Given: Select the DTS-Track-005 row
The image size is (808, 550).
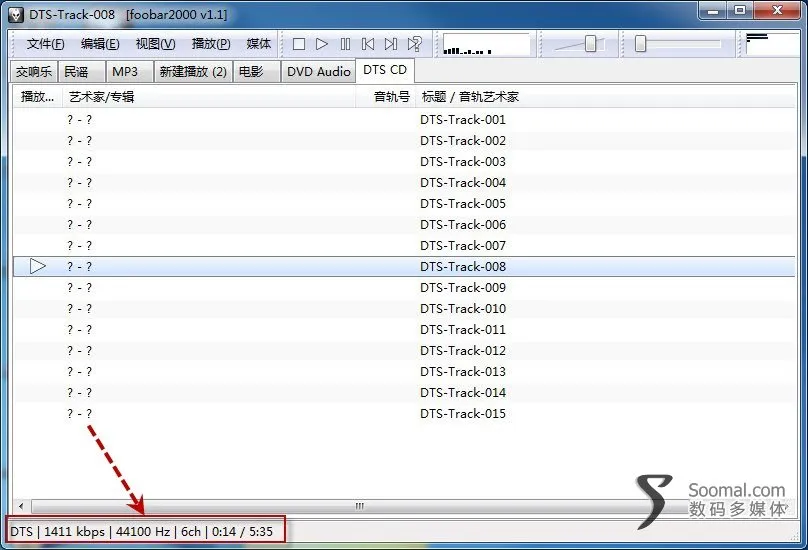Looking at the screenshot, I should coord(404,204).
